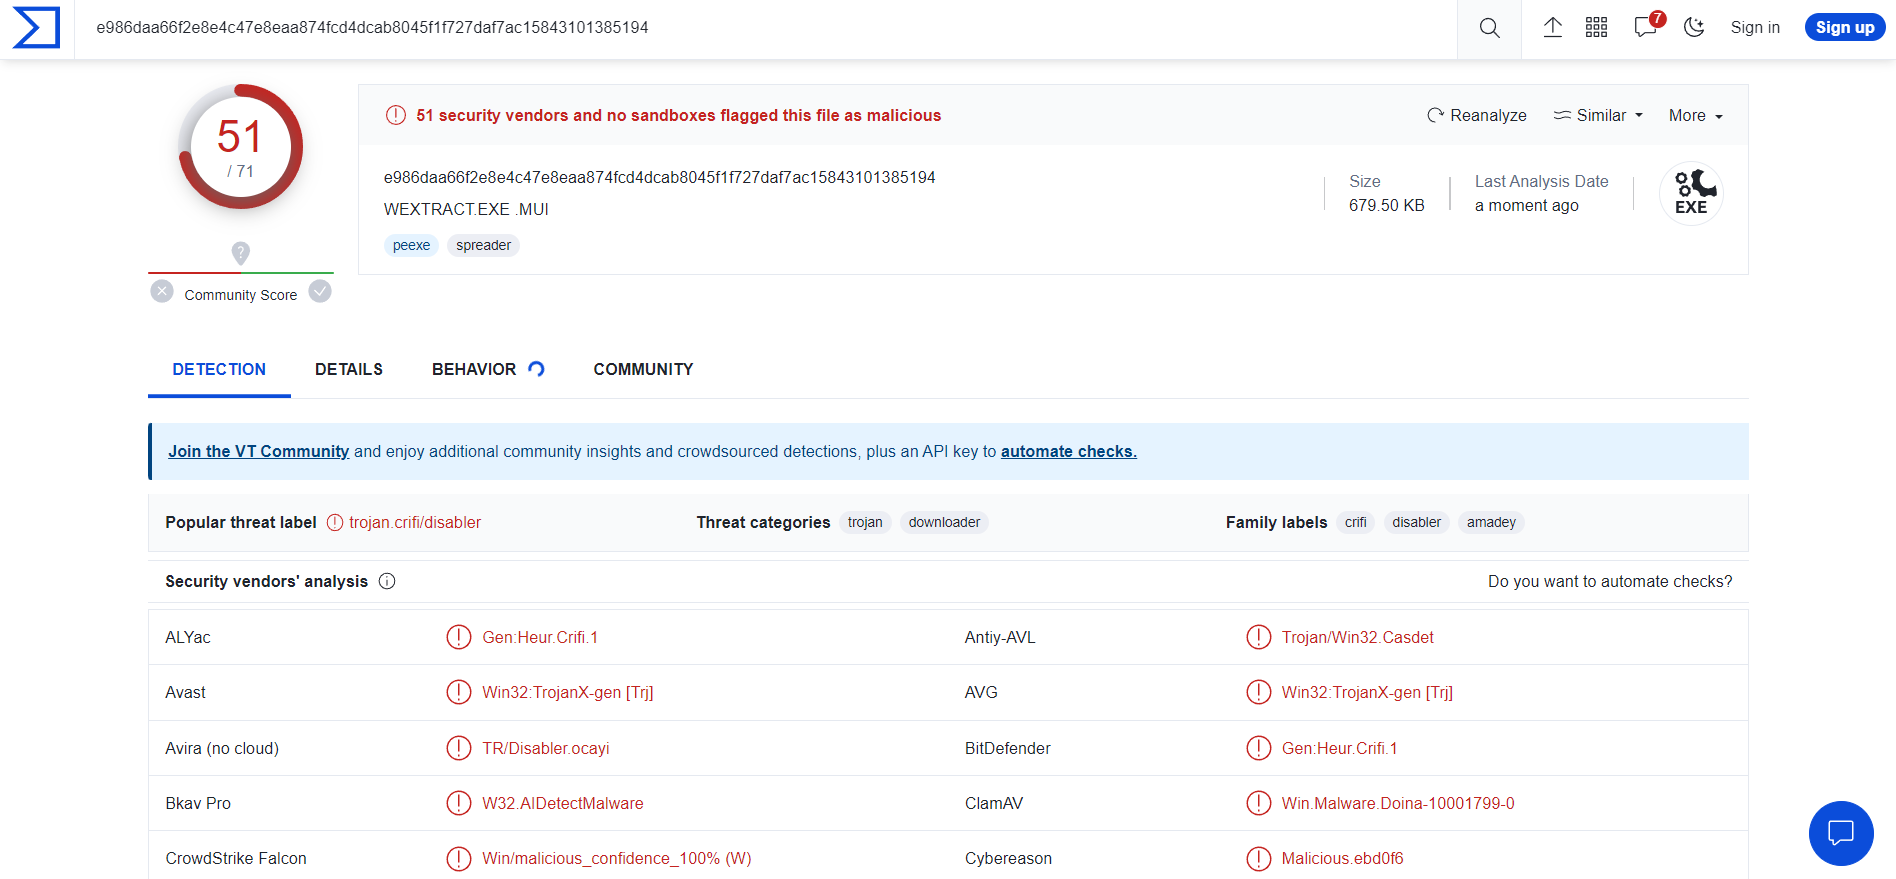Click the community score downvote X icon
Viewport: 1896px width, 879px height.
click(x=162, y=291)
